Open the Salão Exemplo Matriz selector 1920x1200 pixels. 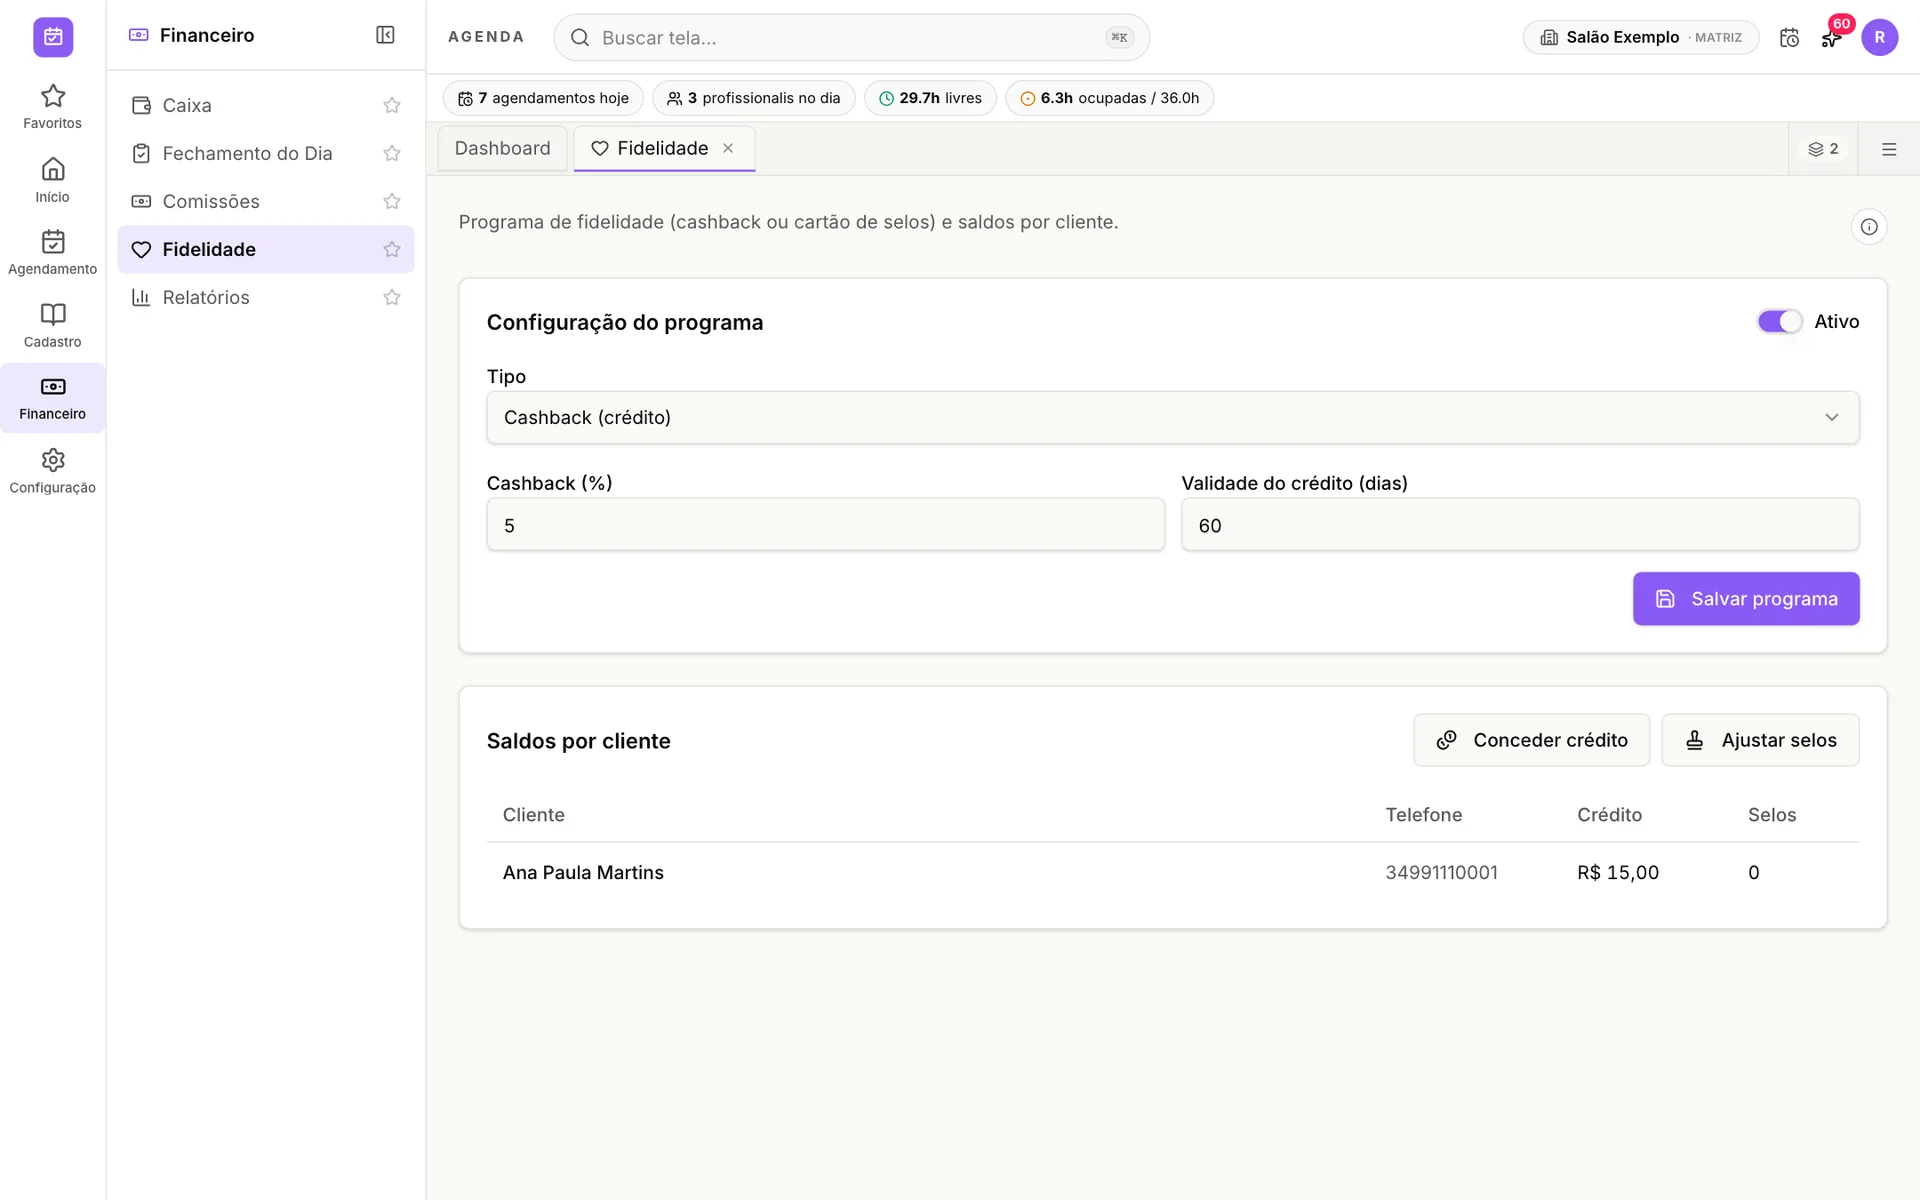[1640, 37]
